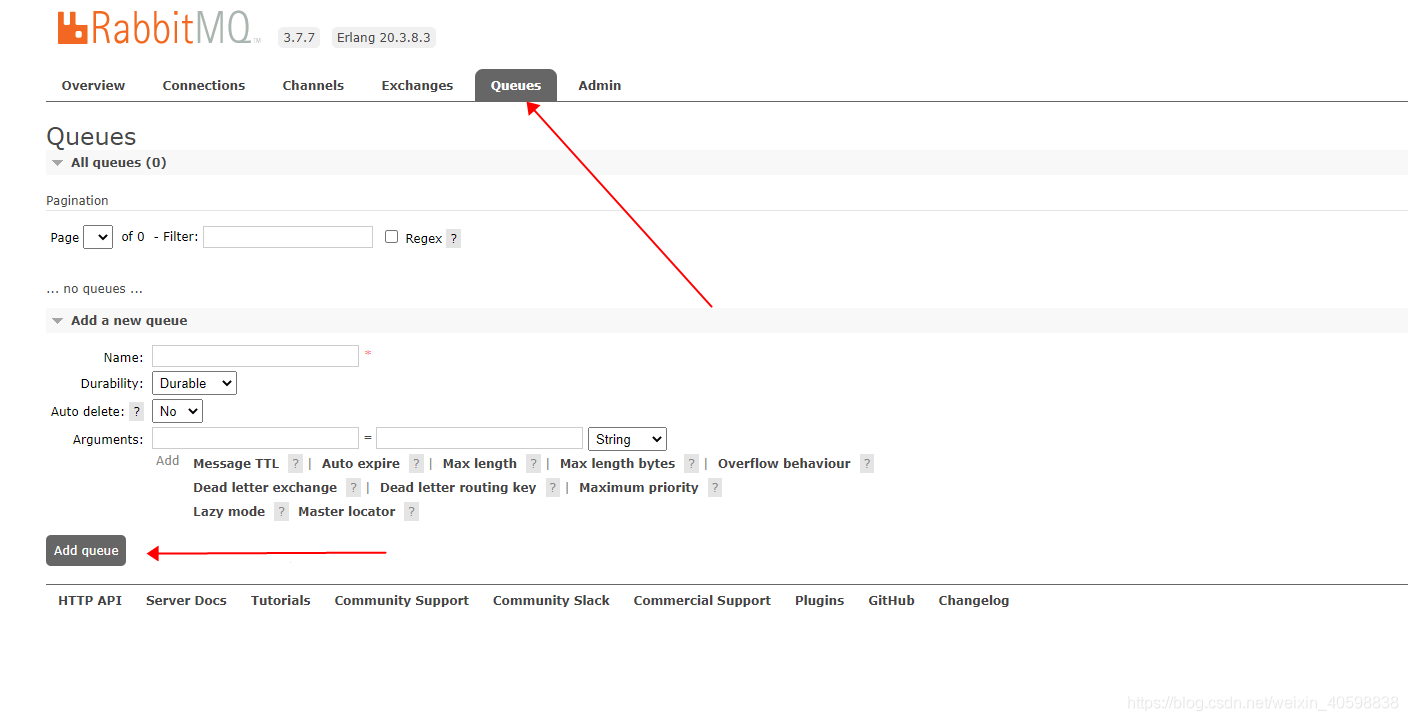Open the Community Support link
1408x721 pixels.
click(402, 600)
